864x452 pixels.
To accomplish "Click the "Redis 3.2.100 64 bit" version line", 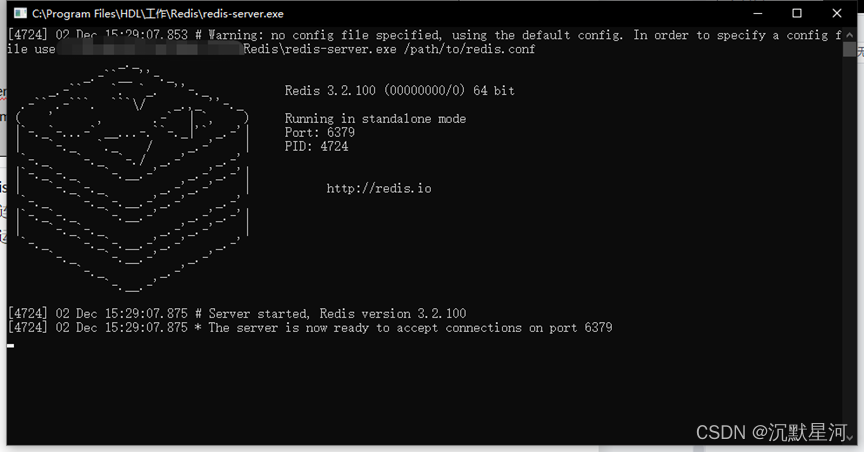I will click(x=399, y=90).
